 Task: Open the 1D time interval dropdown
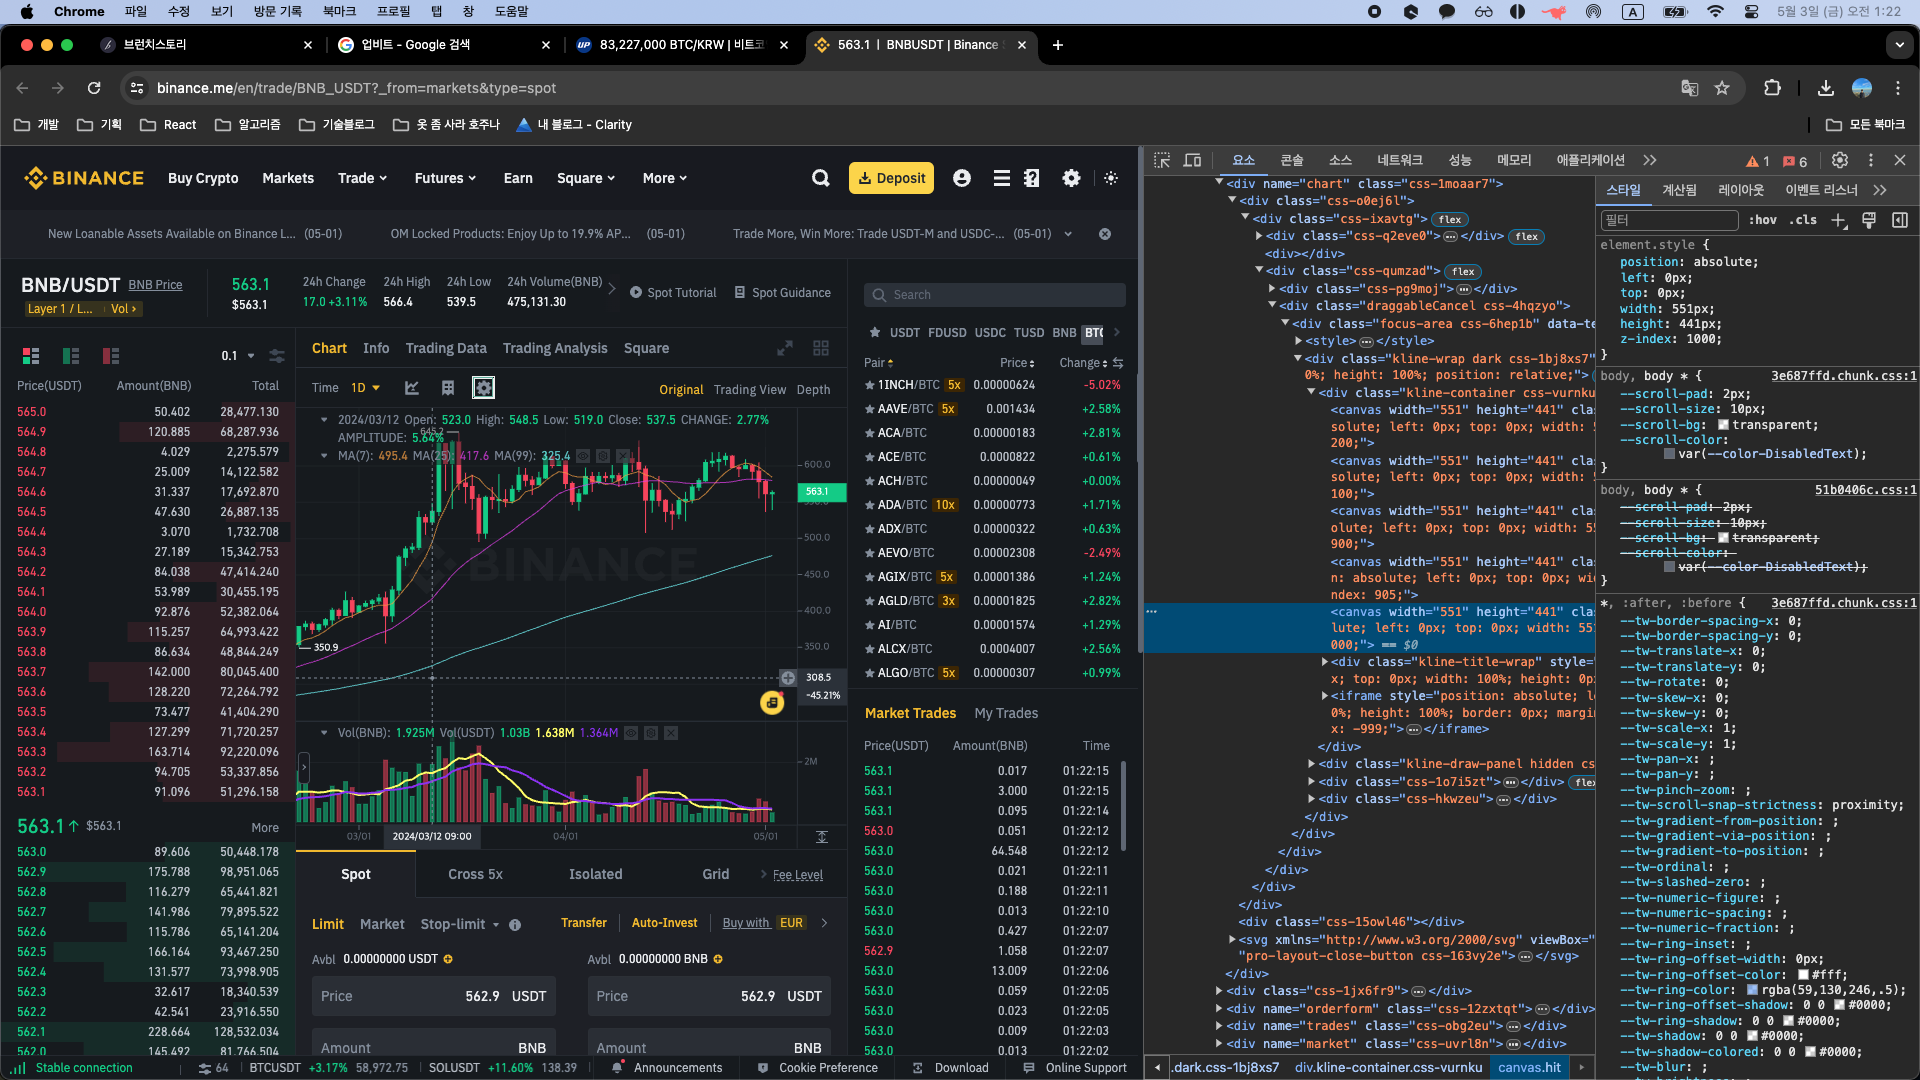pos(365,388)
